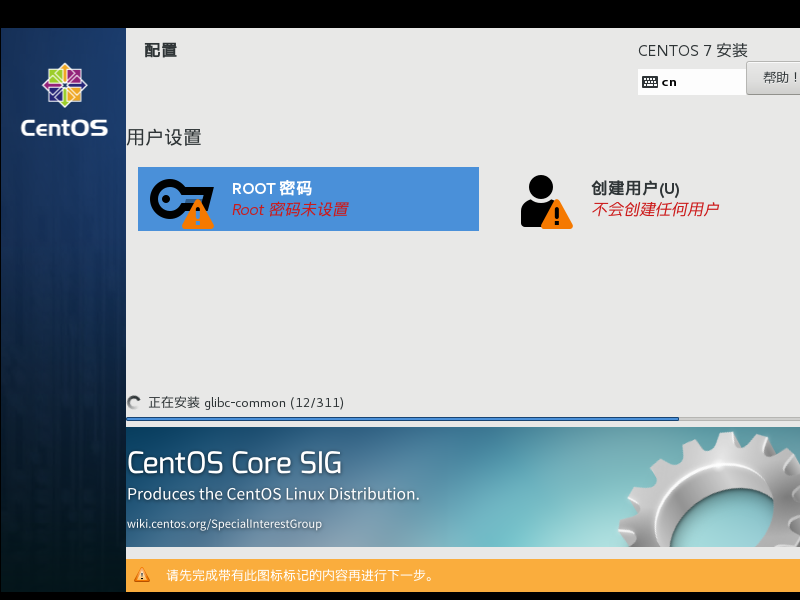Screen dimensions: 800x600
Task: Open the ROOT 密码 settings tile
Action: click(308, 199)
